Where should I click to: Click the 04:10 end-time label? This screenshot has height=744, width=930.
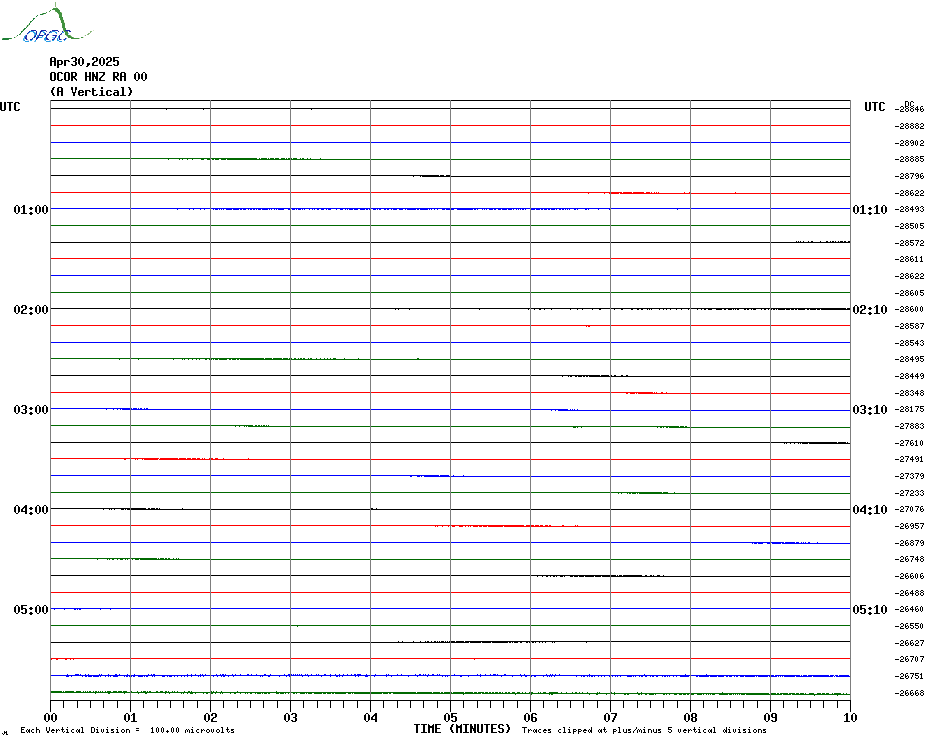(x=870, y=510)
